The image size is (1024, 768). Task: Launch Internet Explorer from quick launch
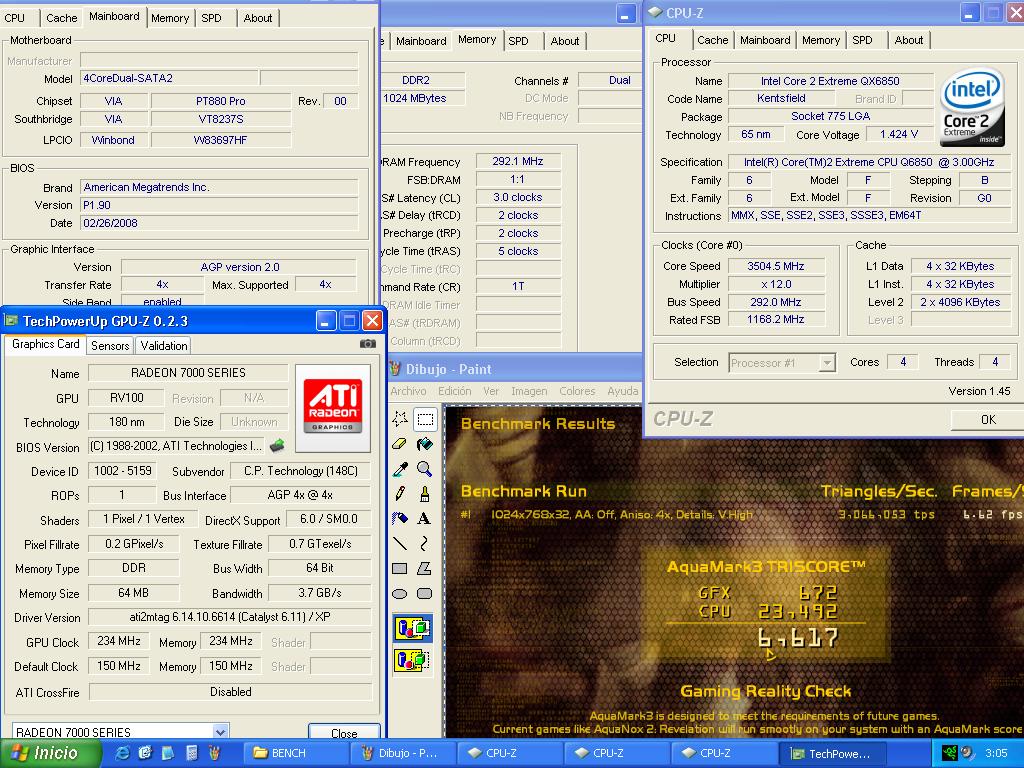tap(122, 753)
